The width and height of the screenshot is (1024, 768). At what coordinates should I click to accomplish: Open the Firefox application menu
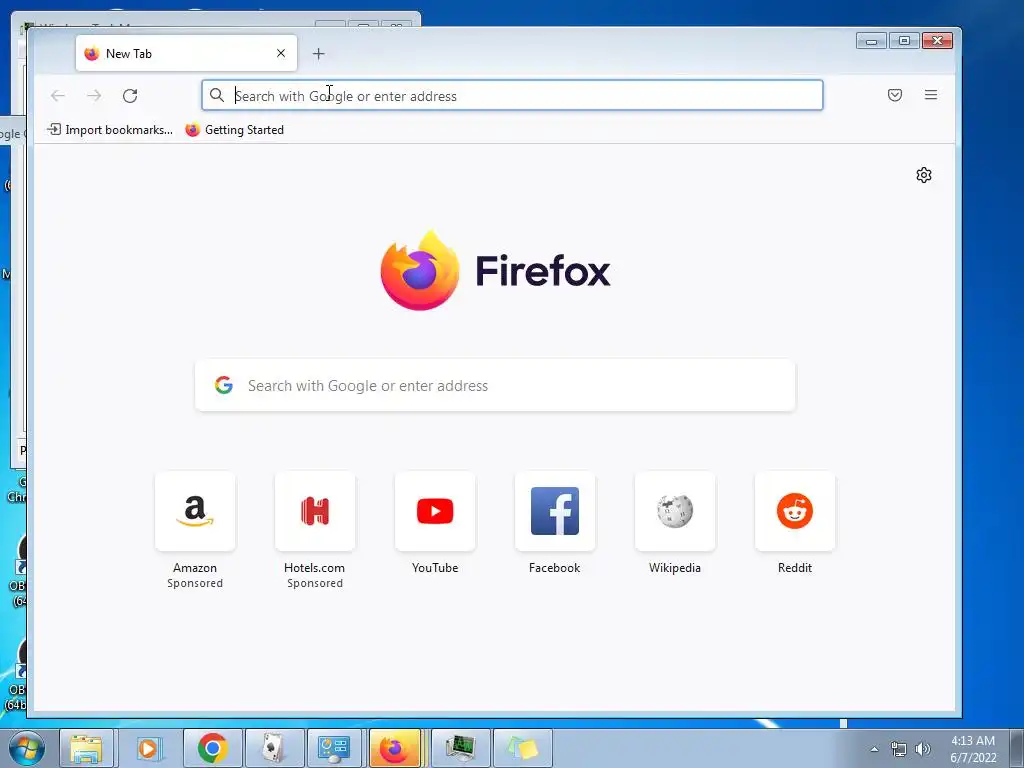[931, 95]
